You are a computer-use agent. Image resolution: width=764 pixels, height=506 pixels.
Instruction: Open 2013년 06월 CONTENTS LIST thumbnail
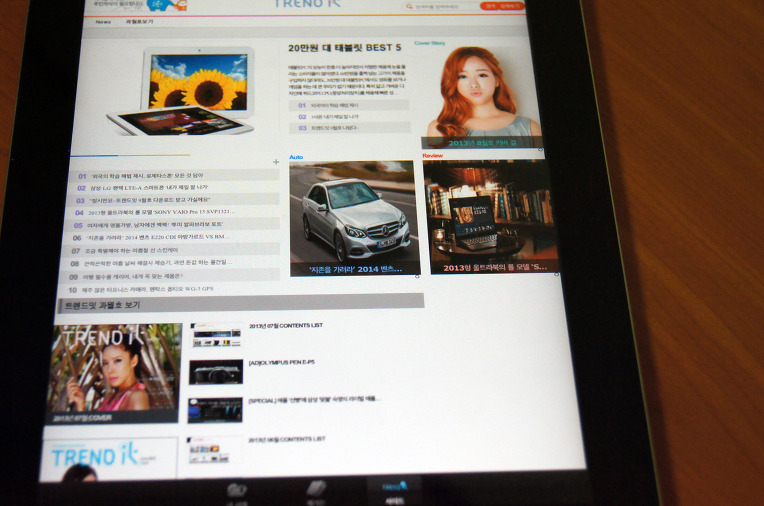pyautogui.click(x=210, y=451)
